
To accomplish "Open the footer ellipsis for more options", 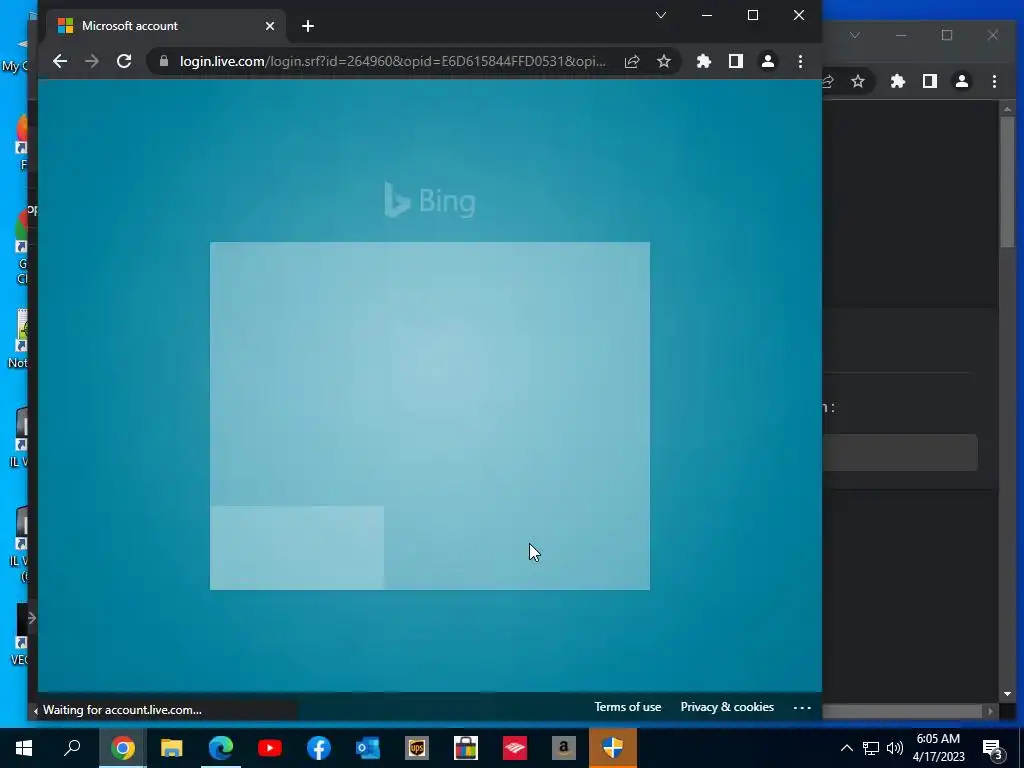I will point(802,708).
